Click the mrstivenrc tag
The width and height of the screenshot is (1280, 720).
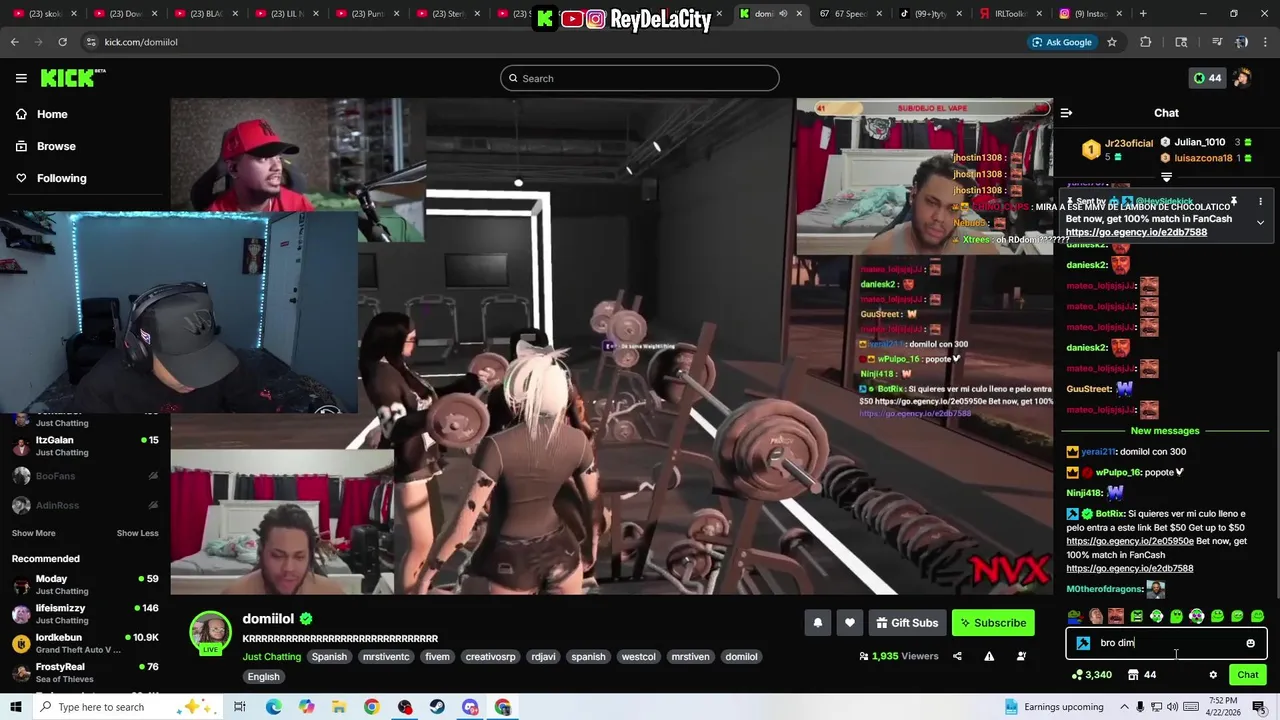click(386, 657)
